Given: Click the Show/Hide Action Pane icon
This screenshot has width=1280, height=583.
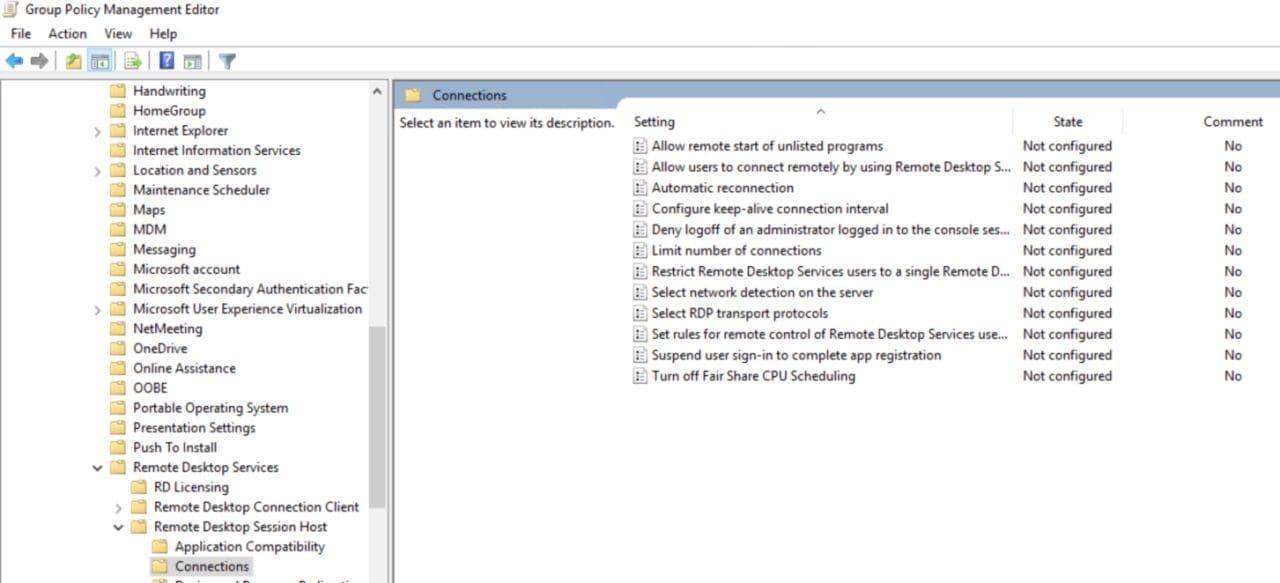Looking at the screenshot, I should coord(192,60).
